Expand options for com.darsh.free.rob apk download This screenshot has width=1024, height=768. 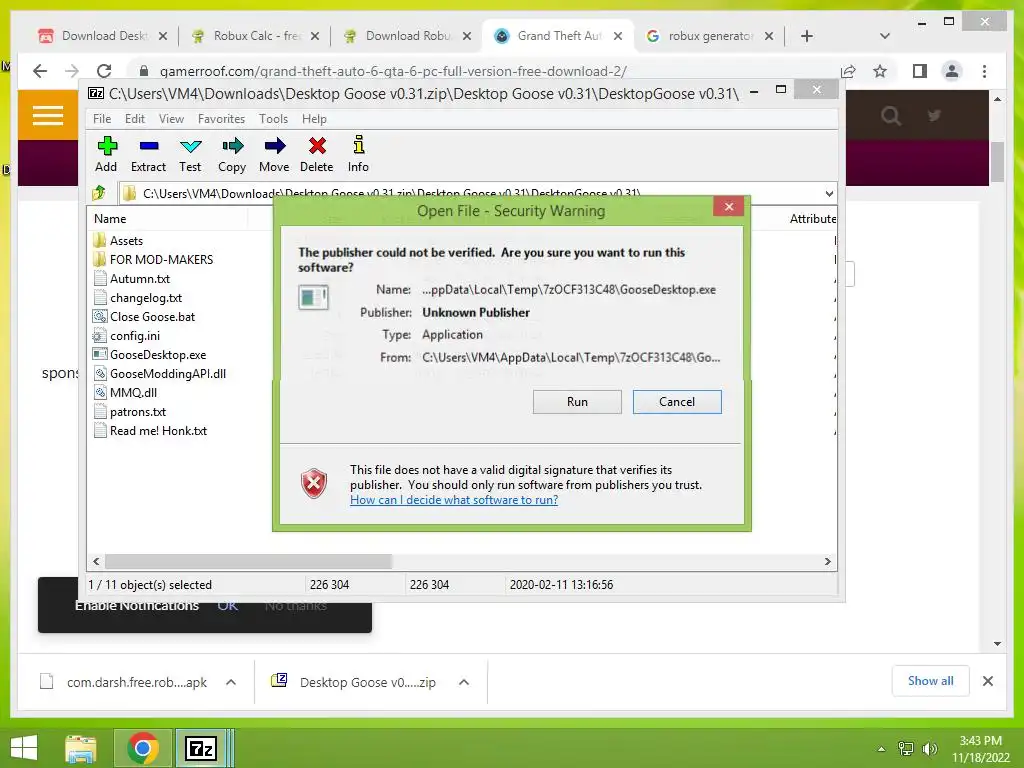pos(231,682)
